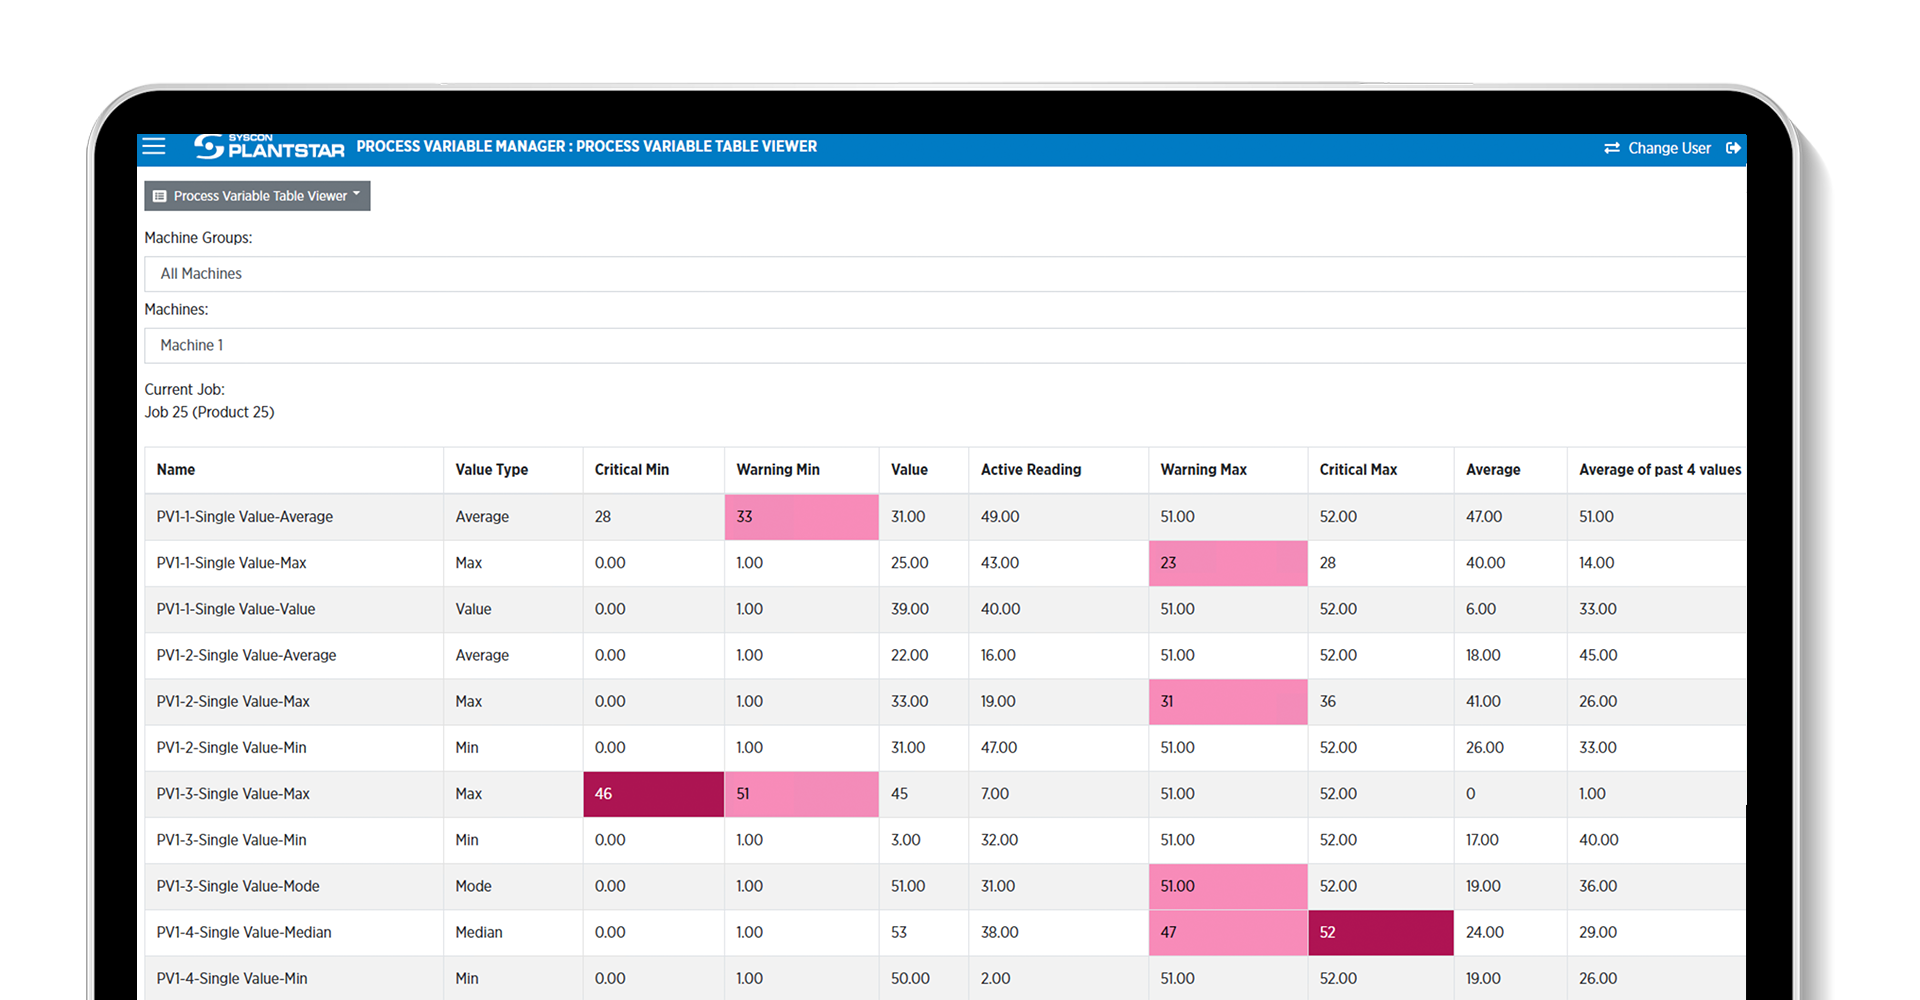The height and width of the screenshot is (1000, 1920).
Task: Click the Change User swap-arrows icon
Action: [x=1612, y=148]
